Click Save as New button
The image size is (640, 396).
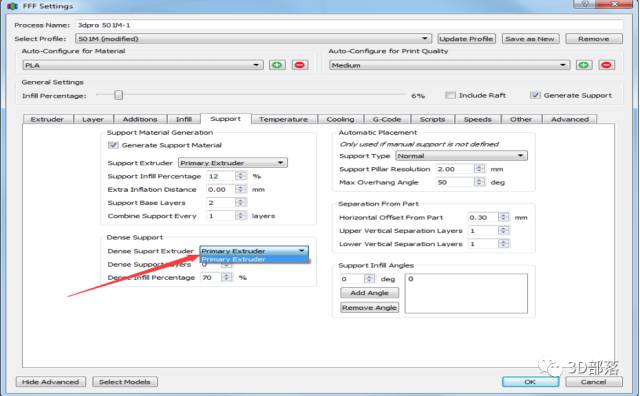point(530,39)
